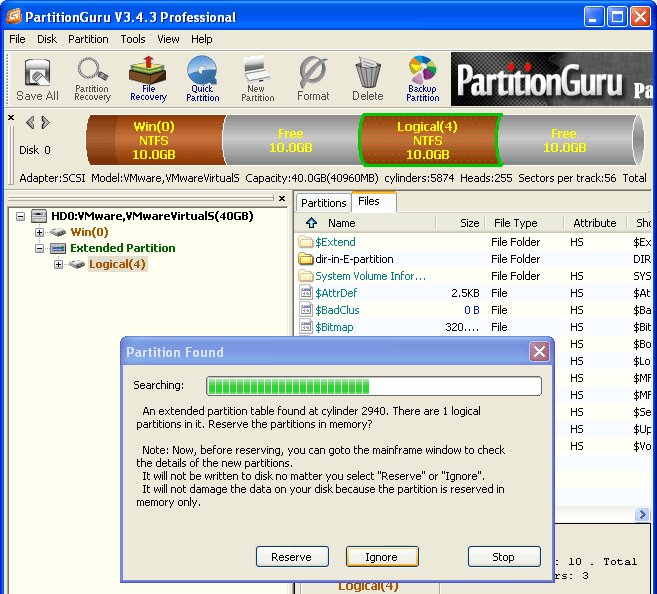Viewport: 657px width, 594px height.
Task: Go to previous disk arrow
Action: pos(30,122)
